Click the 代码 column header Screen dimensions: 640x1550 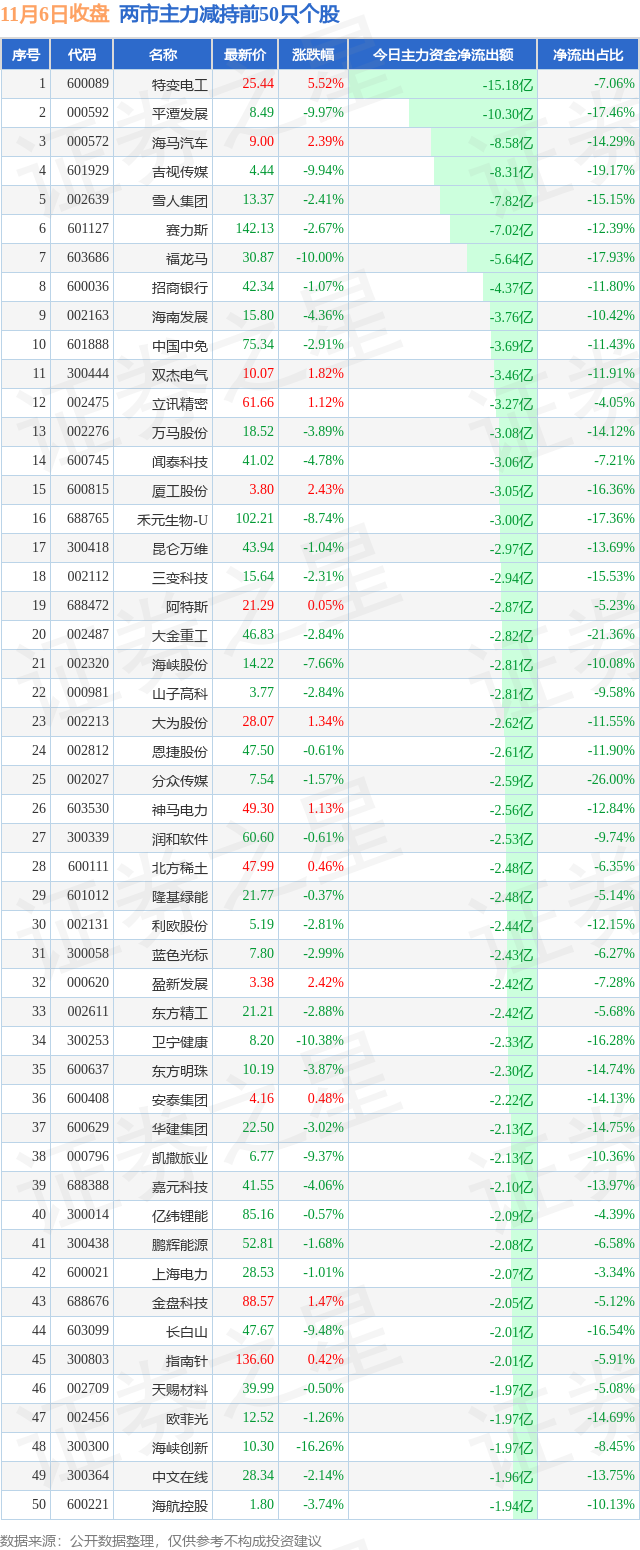point(82,55)
